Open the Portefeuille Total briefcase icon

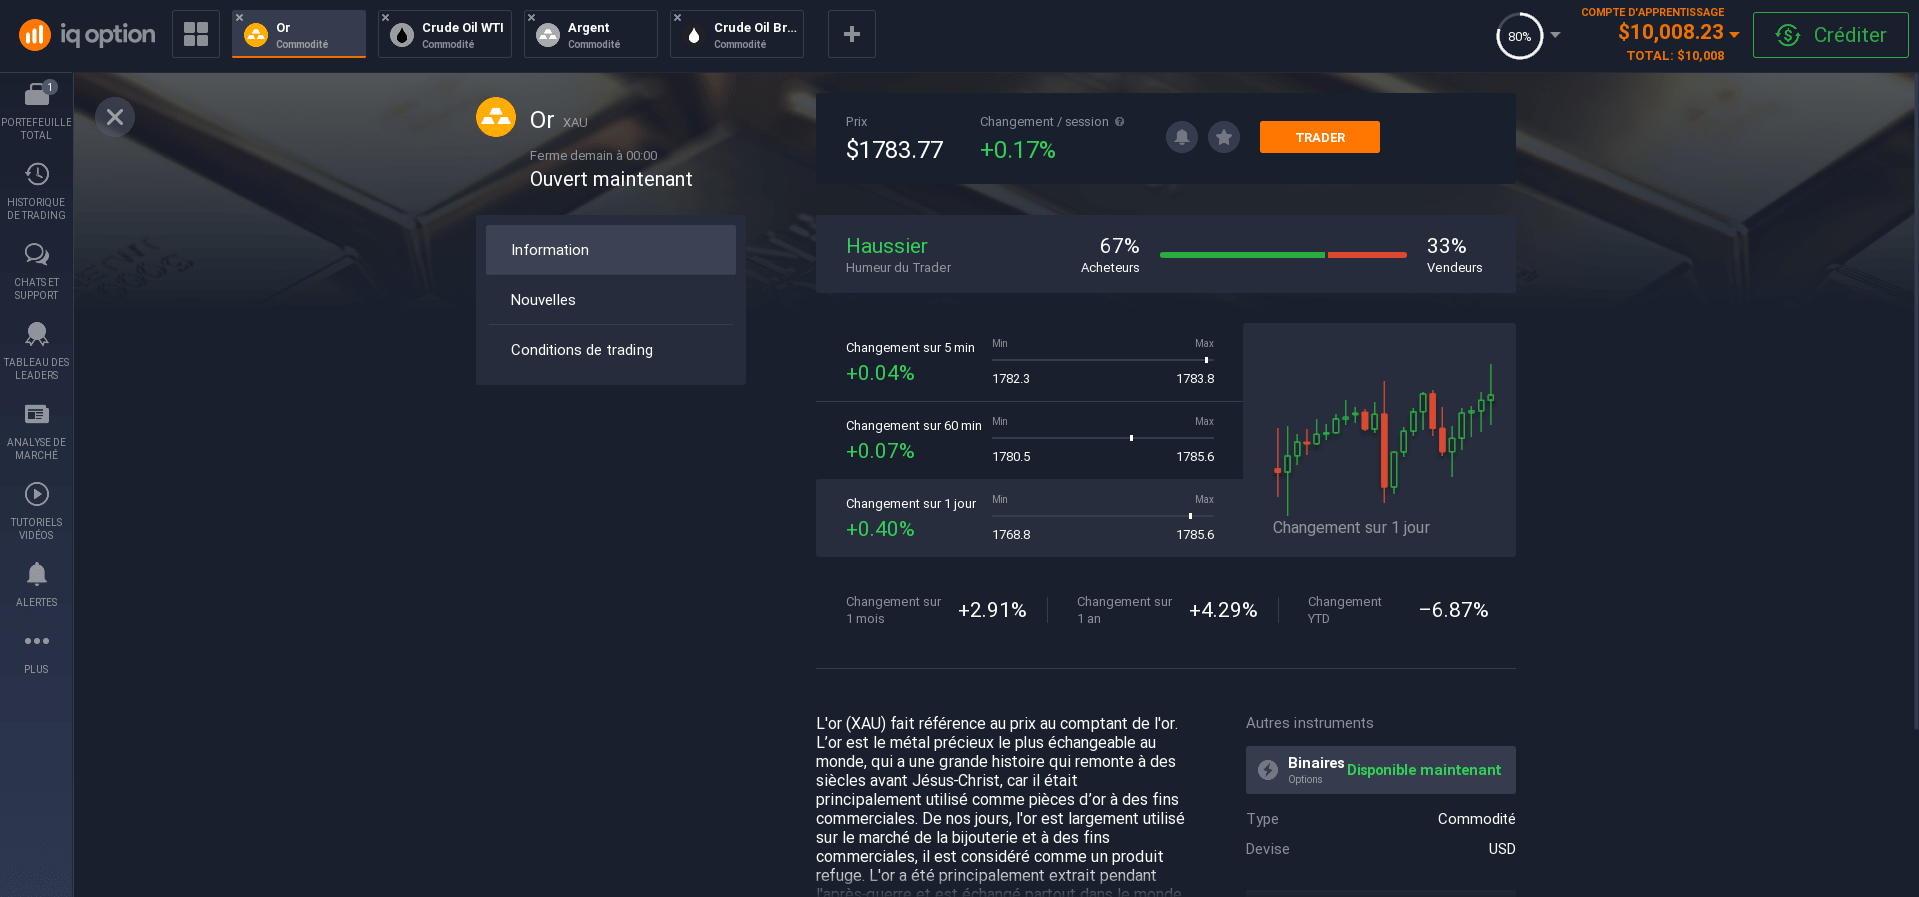(x=36, y=95)
